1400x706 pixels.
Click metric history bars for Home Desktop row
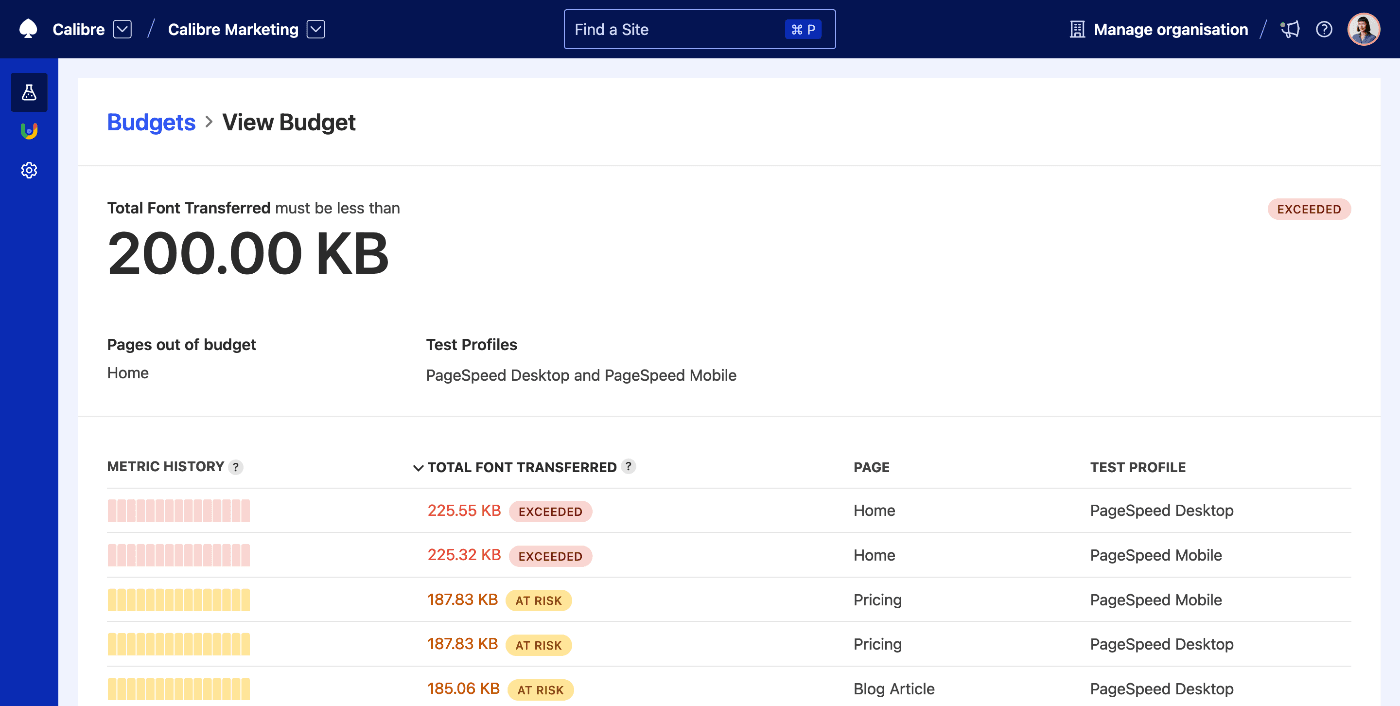click(178, 511)
